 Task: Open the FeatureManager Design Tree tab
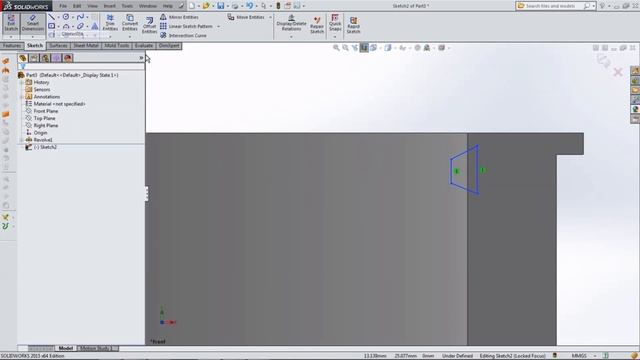point(23,58)
